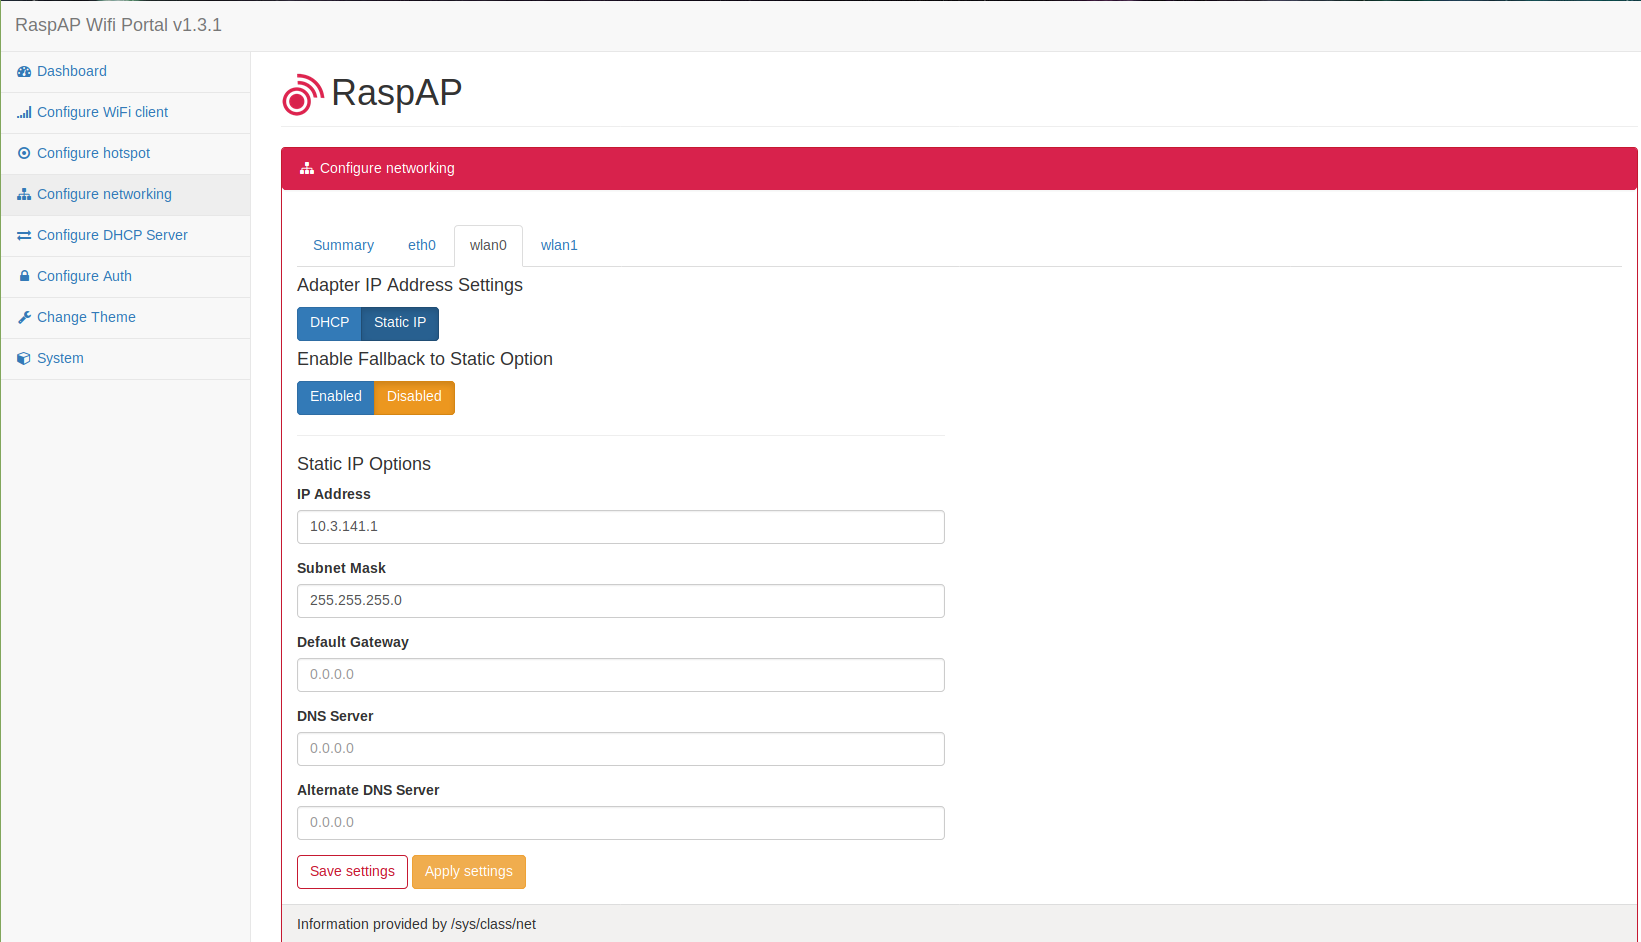Click the 'Static IP Options' heading
The width and height of the screenshot is (1641, 942).
pos(364,465)
